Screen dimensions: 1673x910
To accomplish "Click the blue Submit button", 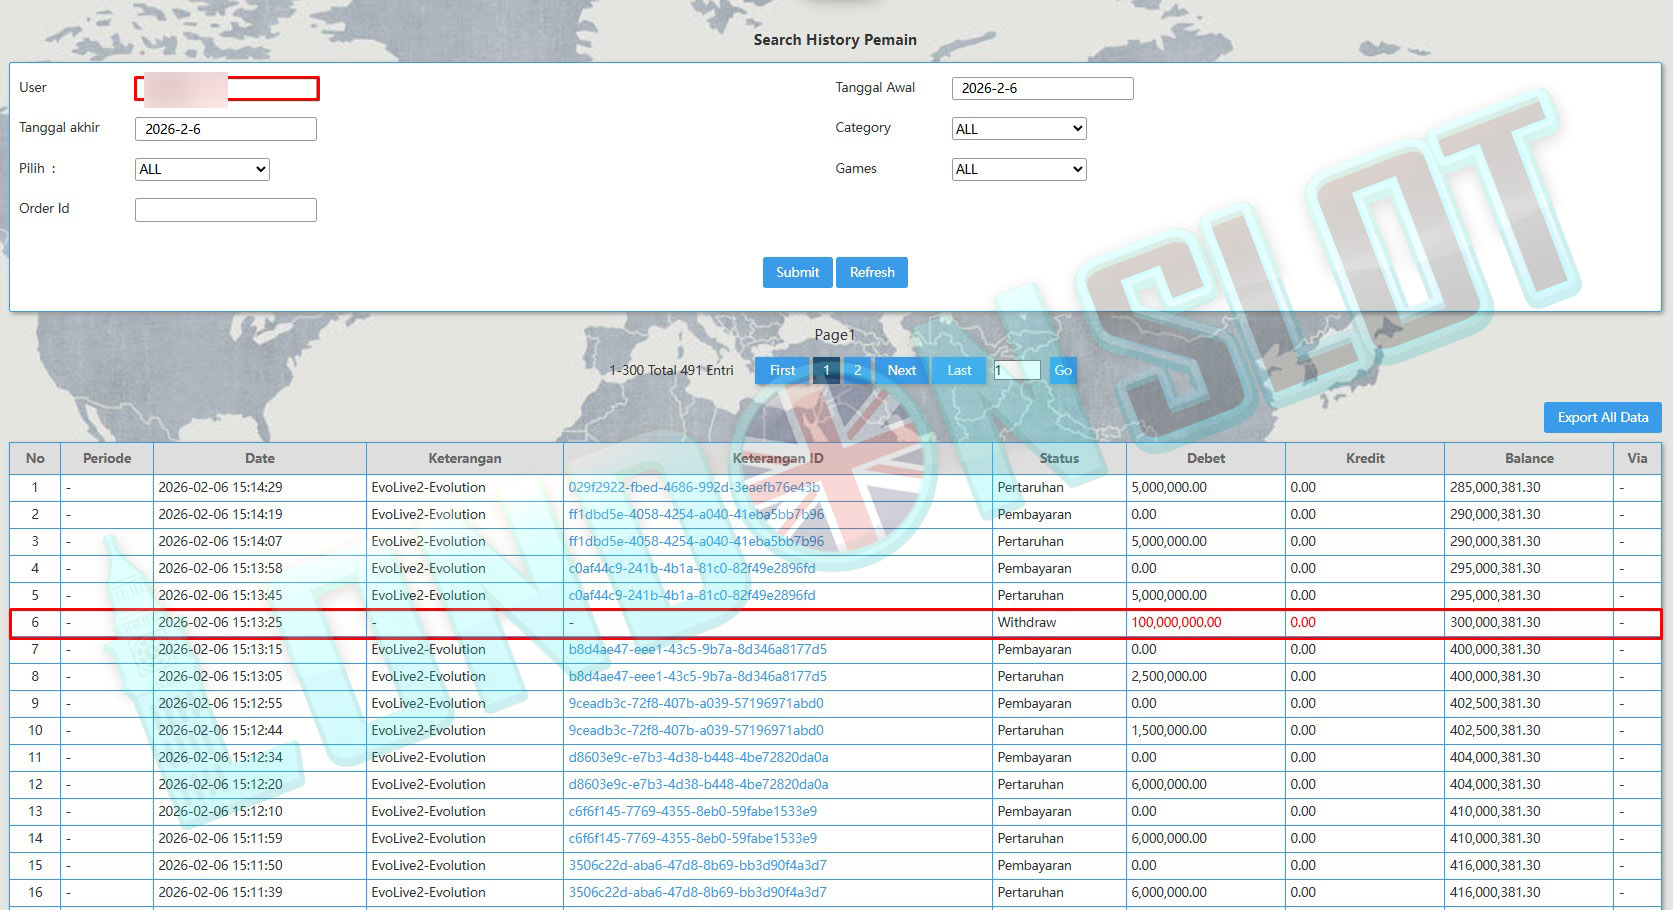I will click(x=797, y=272).
